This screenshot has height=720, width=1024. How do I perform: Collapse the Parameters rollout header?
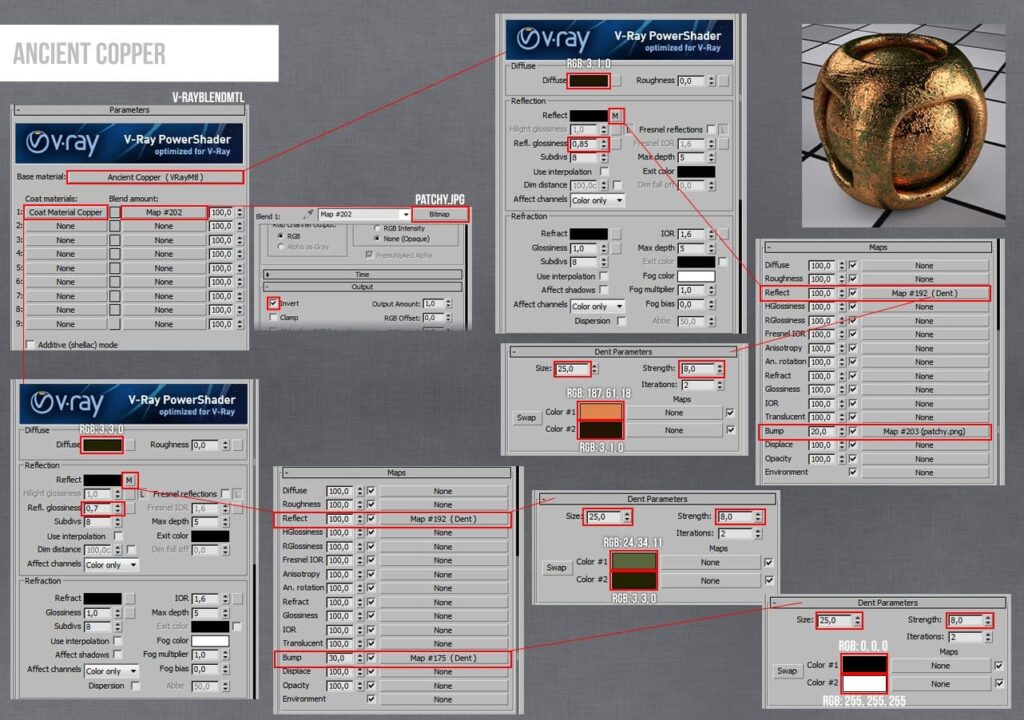tap(129, 110)
